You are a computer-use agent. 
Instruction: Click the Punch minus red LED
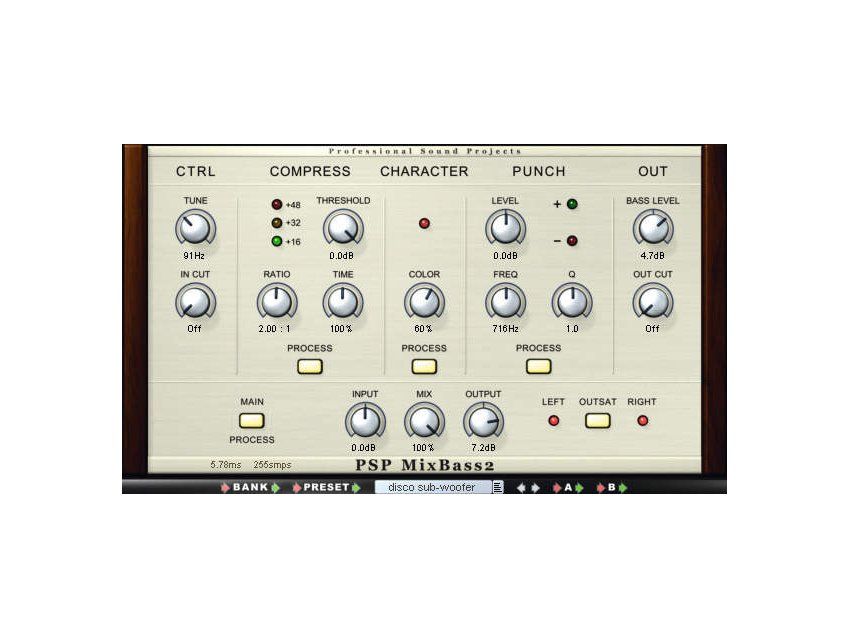[572, 241]
